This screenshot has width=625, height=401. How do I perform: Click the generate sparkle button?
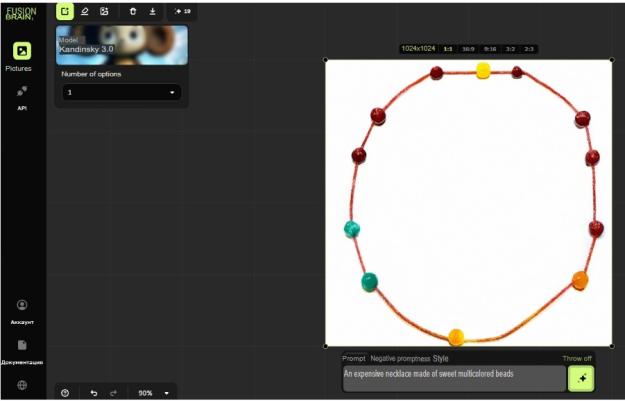tap(581, 378)
